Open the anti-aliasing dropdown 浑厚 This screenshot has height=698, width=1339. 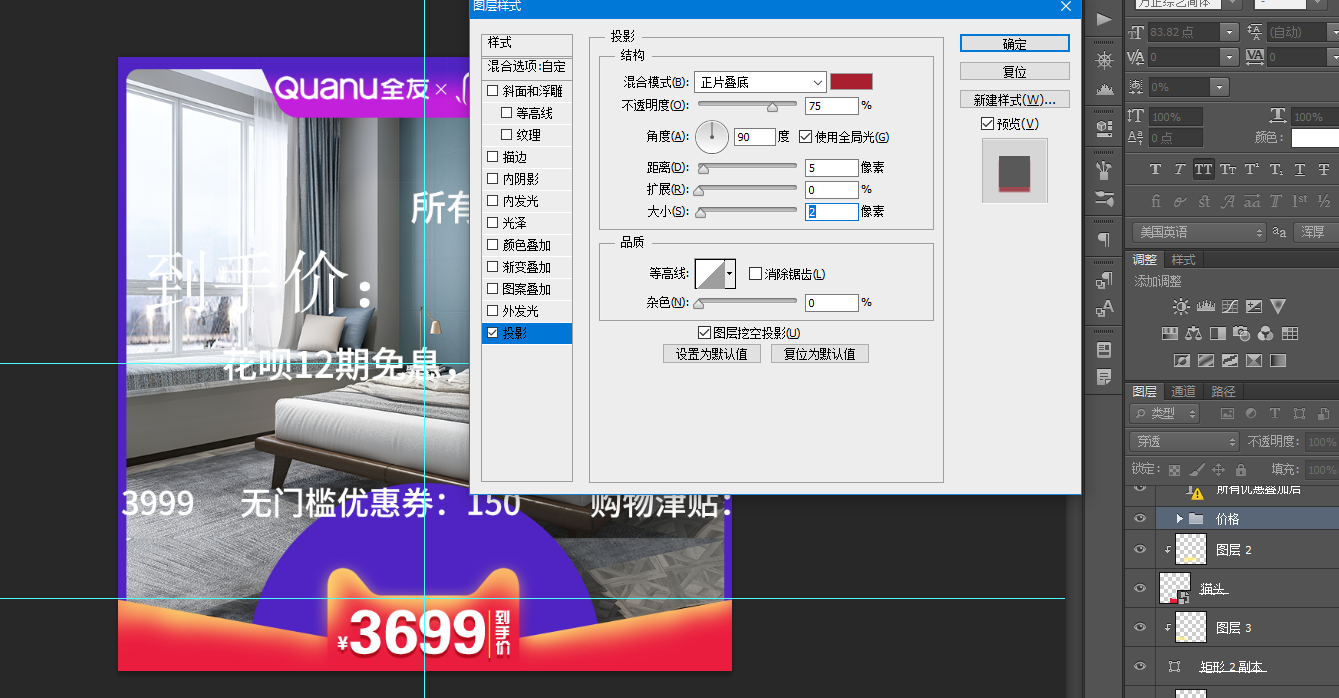(1316, 232)
